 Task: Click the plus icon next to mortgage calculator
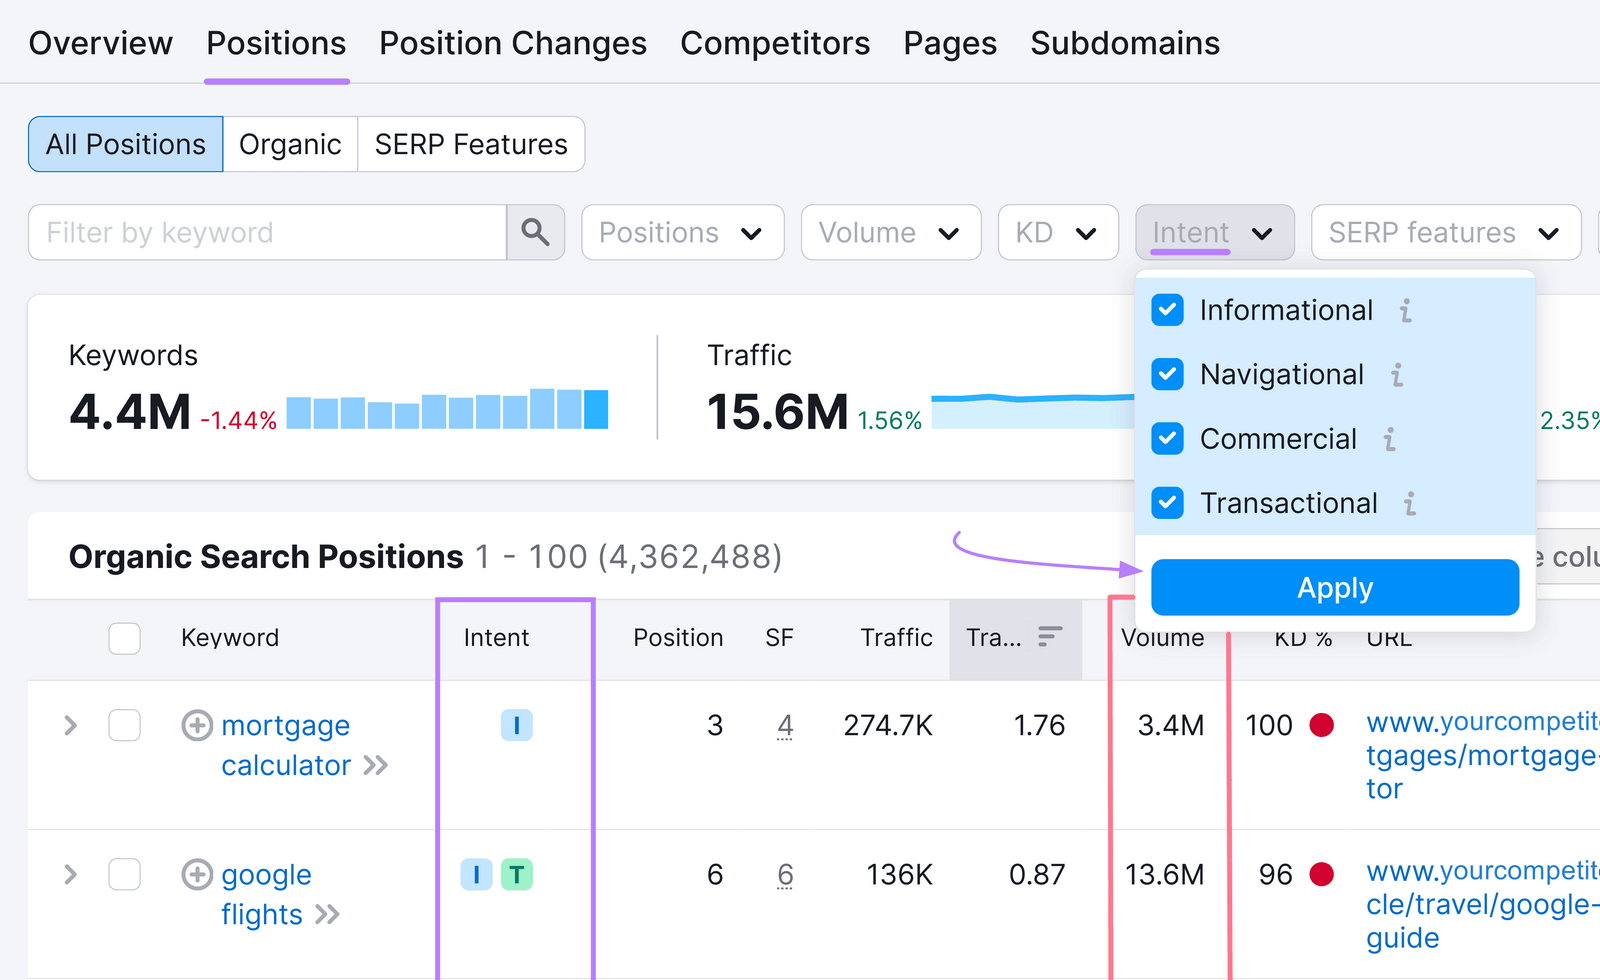click(197, 725)
